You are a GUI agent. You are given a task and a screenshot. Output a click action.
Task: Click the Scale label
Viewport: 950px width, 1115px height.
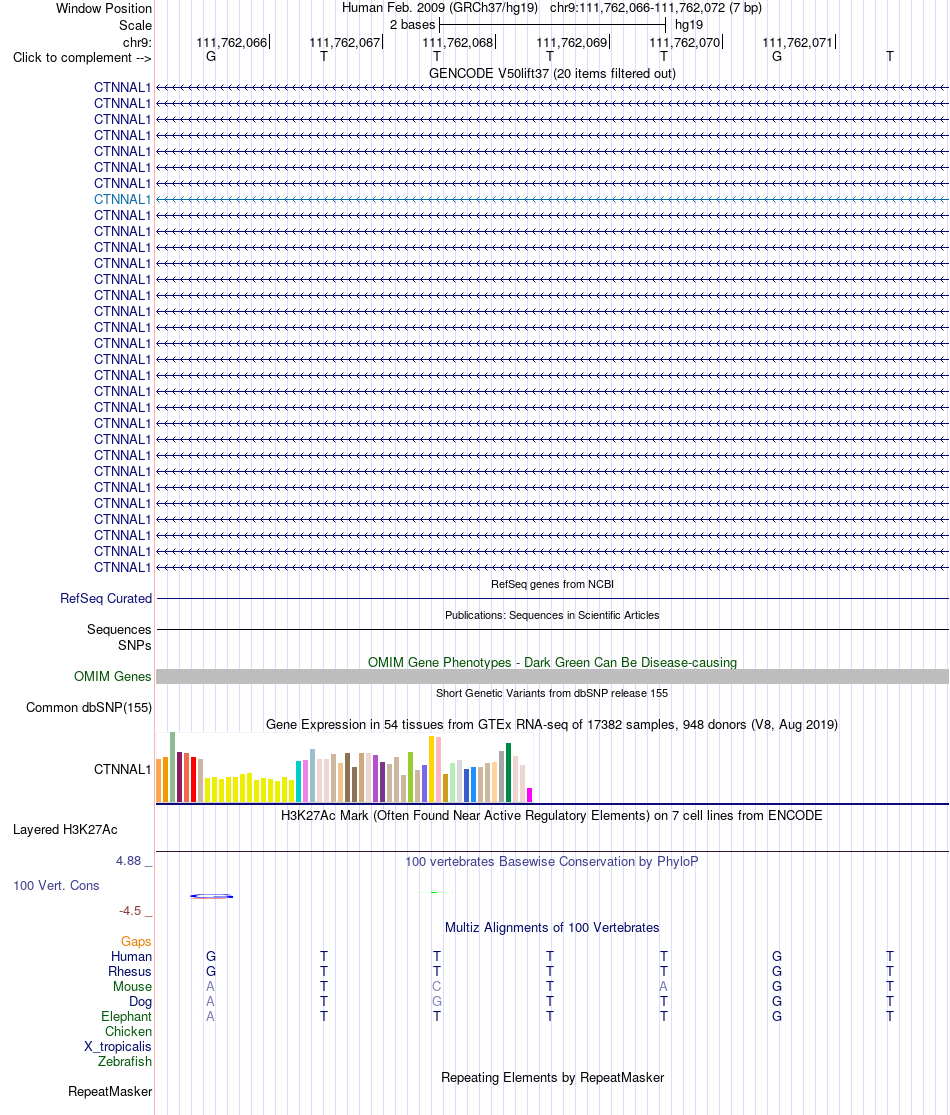(x=135, y=26)
